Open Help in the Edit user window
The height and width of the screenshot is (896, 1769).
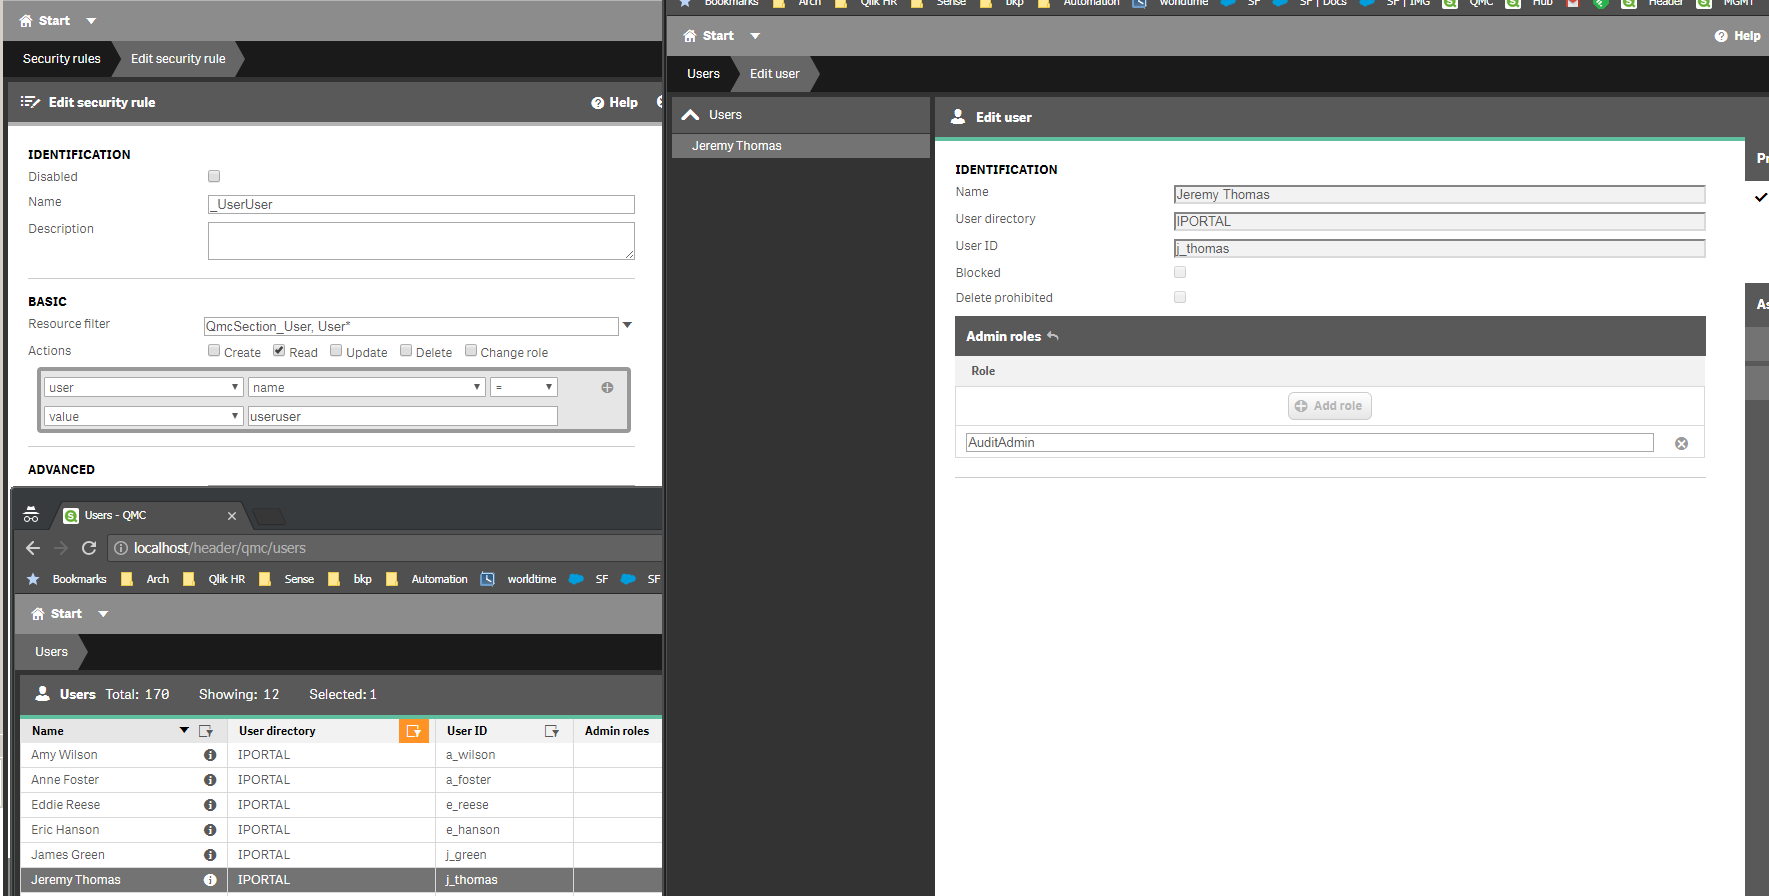[1737, 36]
